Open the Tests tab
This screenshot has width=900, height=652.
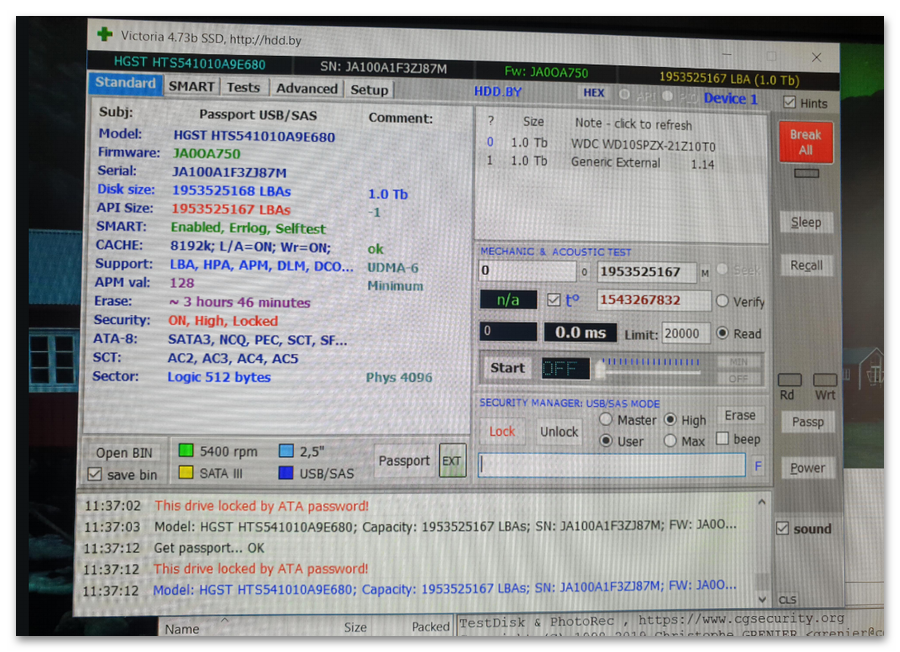click(x=243, y=87)
